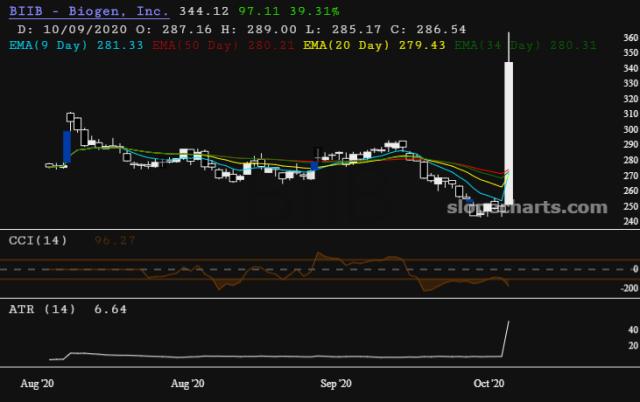Select the open price 287.16
This screenshot has width=640, height=402.
[187, 29]
